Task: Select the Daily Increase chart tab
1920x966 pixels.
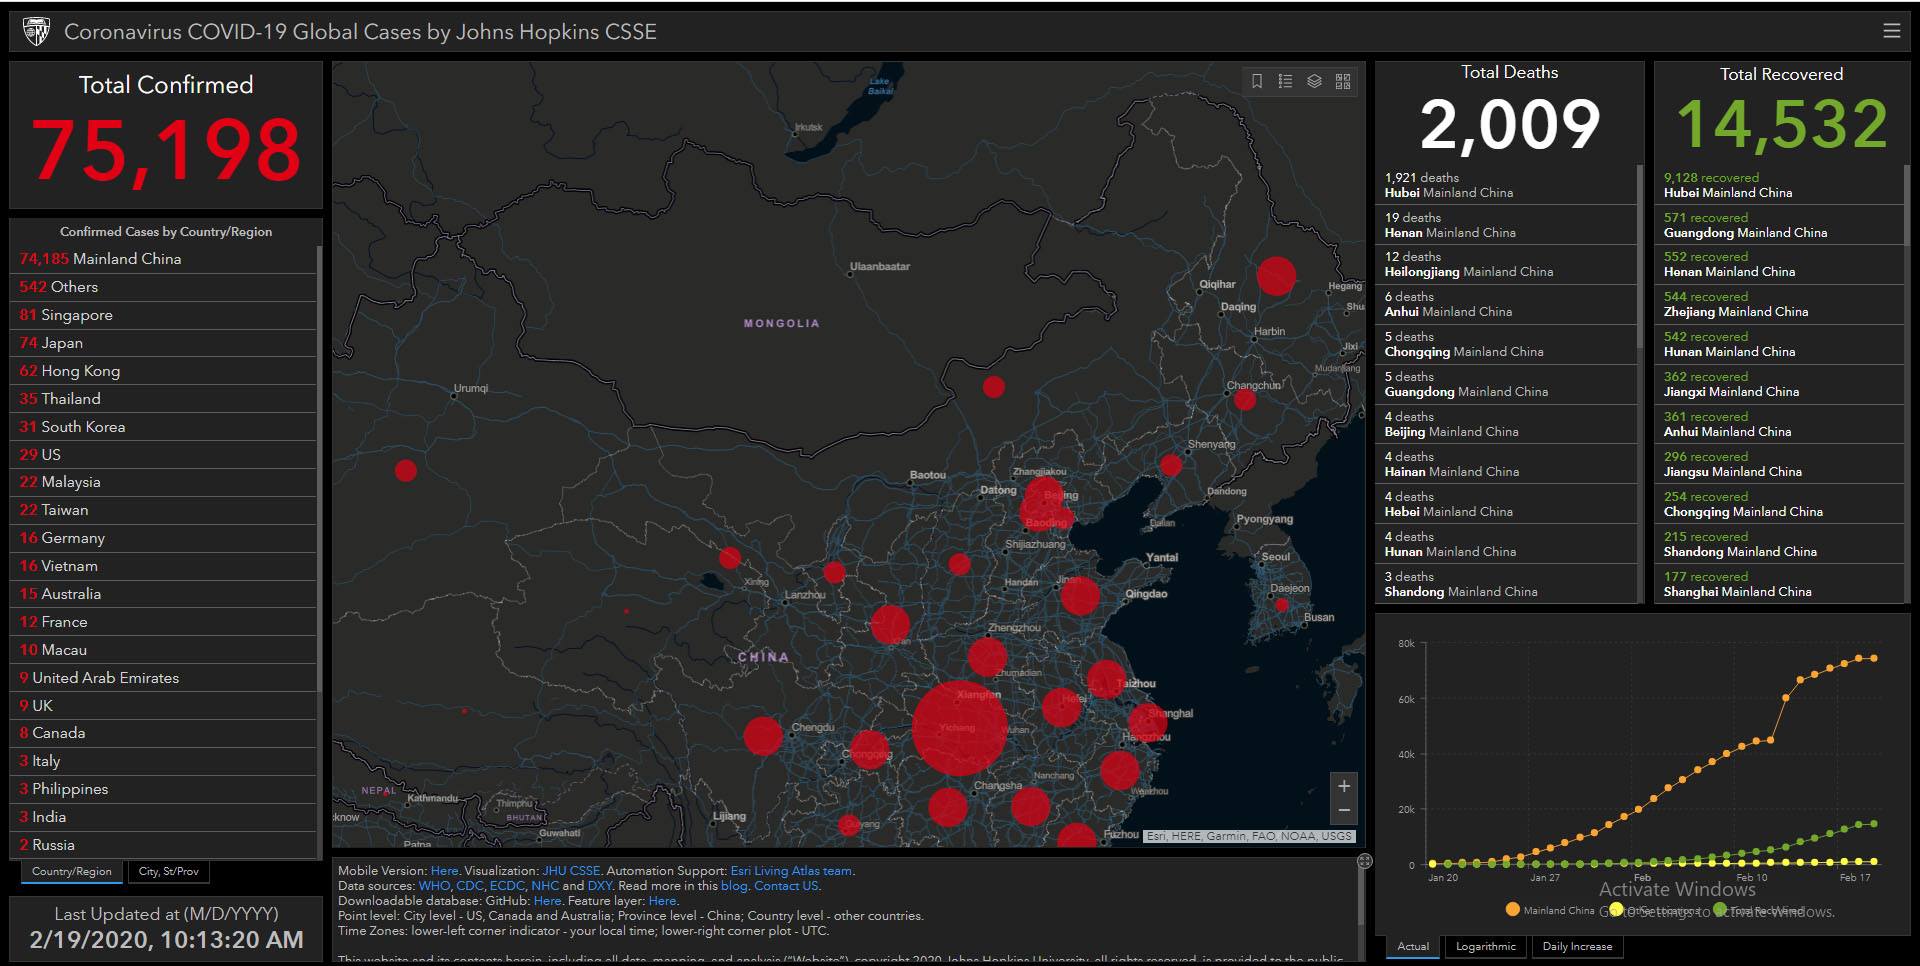Action: pyautogui.click(x=1577, y=946)
